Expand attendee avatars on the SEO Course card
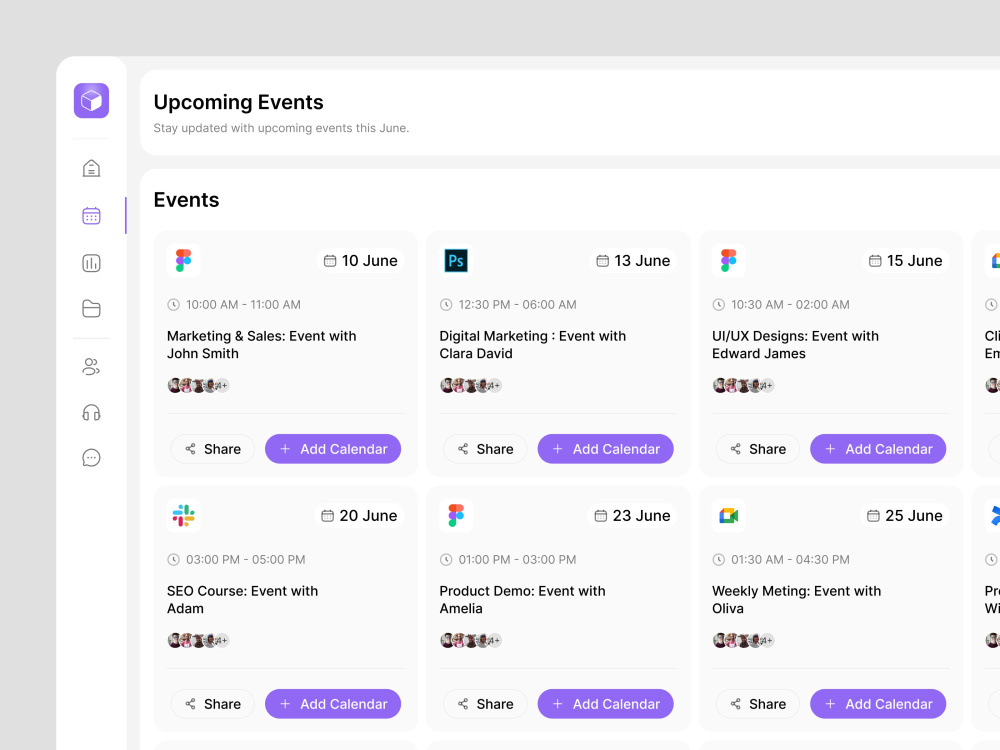 tap(197, 640)
